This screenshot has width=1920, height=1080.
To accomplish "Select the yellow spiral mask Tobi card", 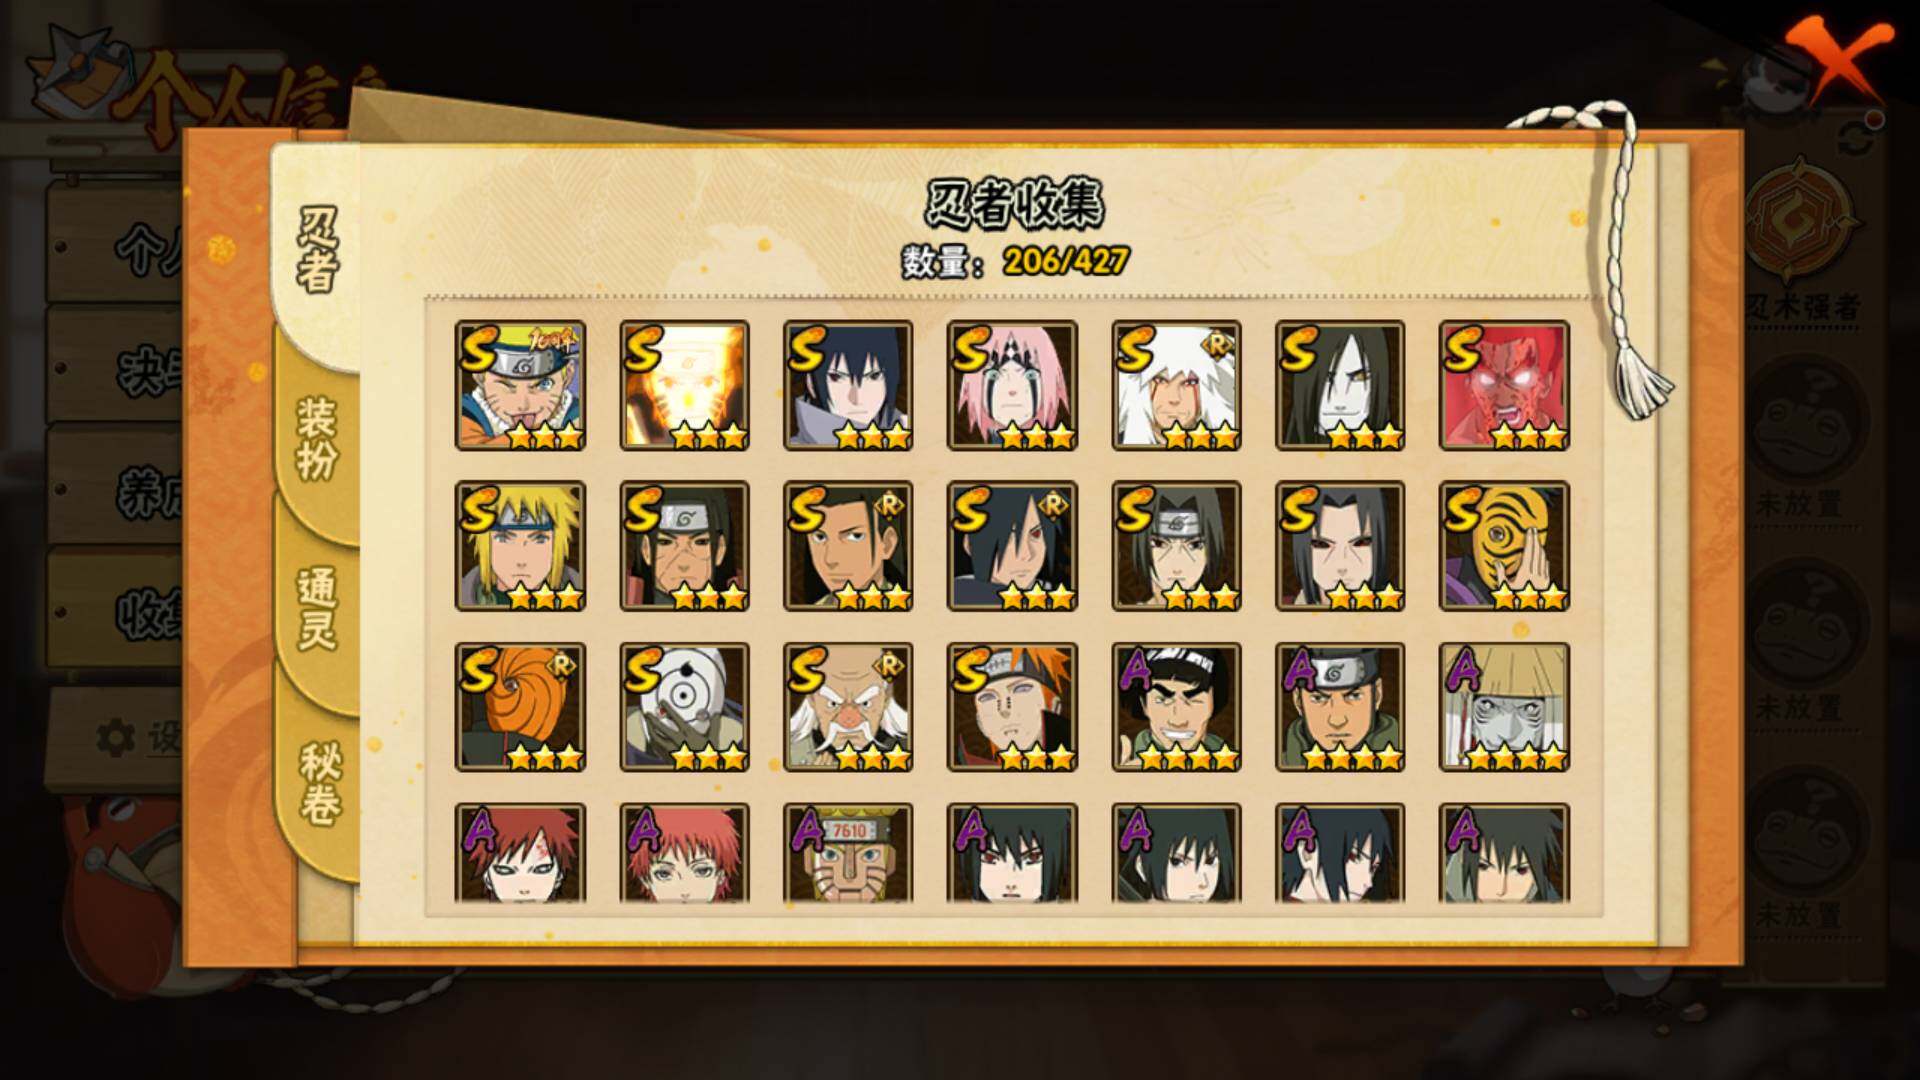I will [1504, 546].
